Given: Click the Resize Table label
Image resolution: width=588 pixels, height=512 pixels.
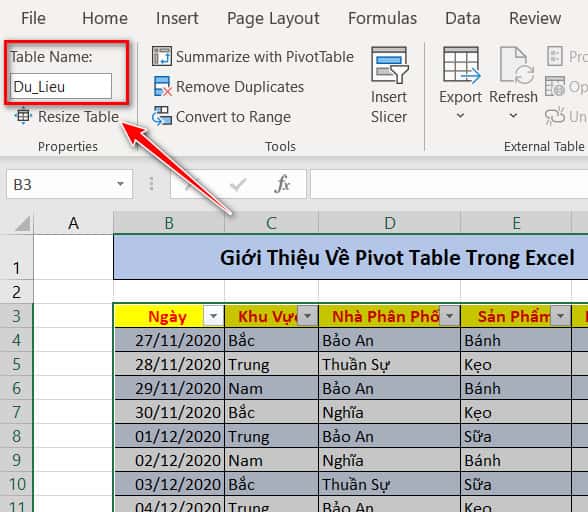Looking at the screenshot, I should click(79, 117).
